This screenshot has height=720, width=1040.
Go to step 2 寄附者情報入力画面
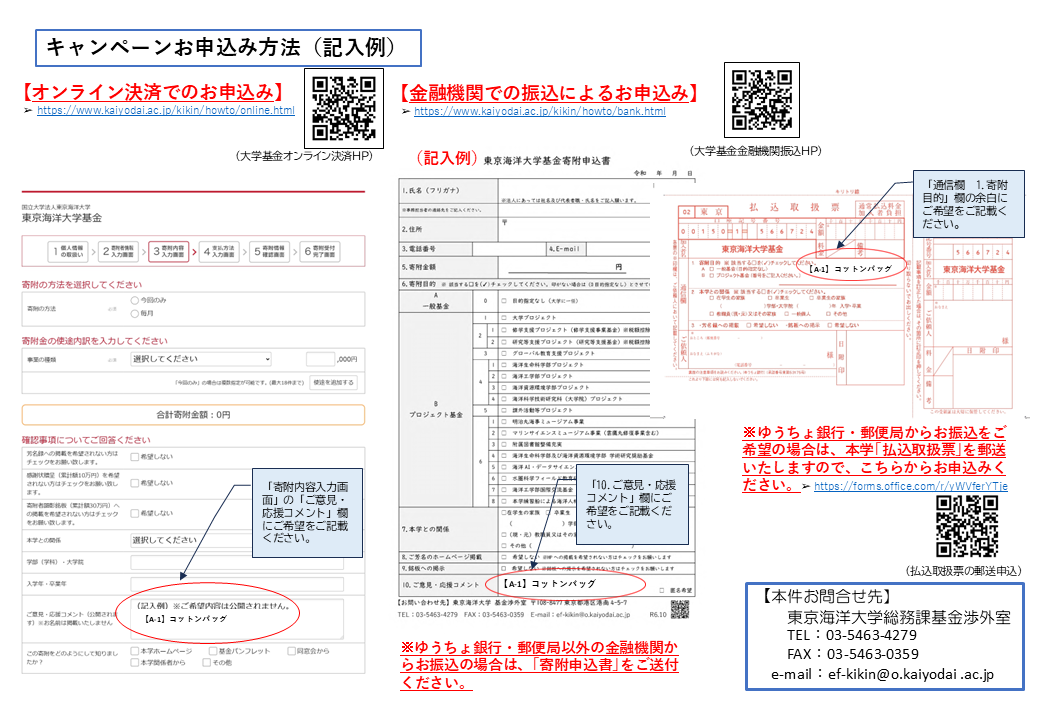[118, 252]
